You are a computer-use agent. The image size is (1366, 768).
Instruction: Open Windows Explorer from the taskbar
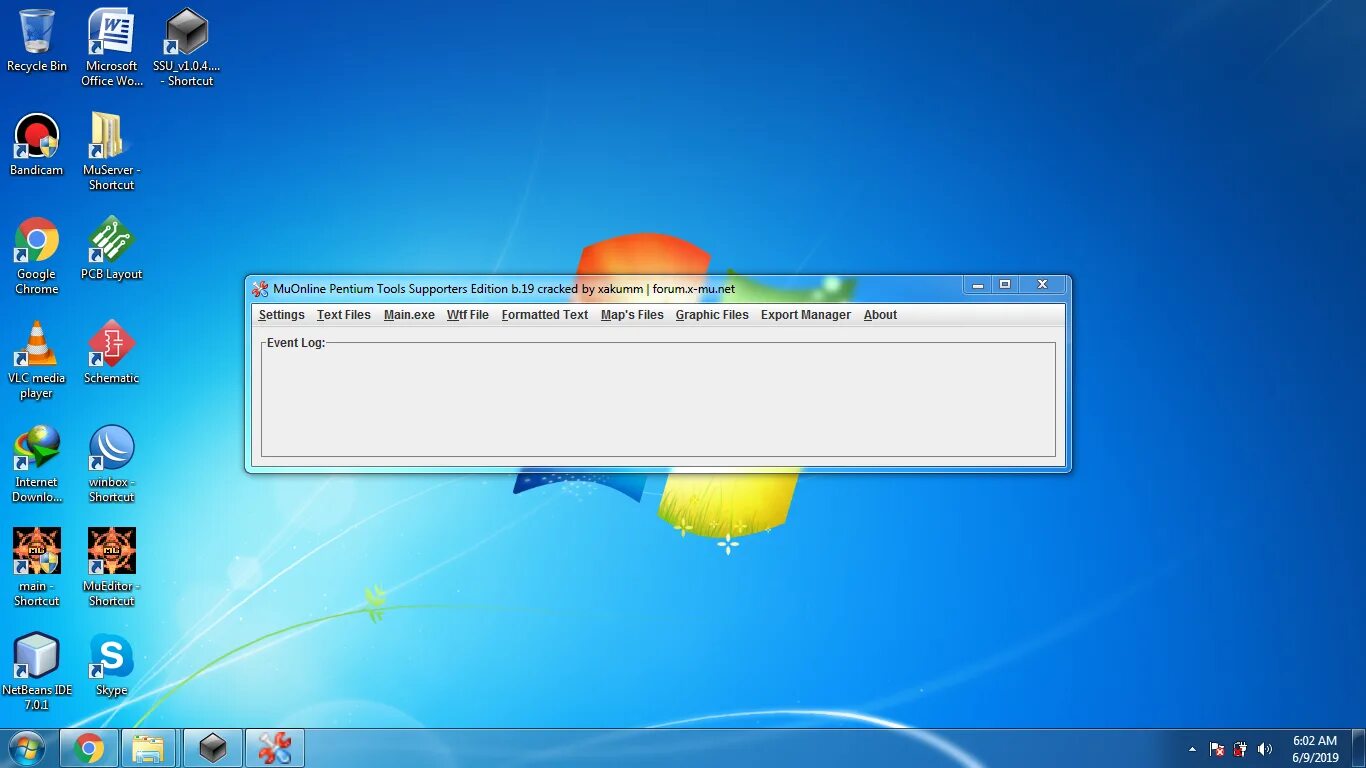coord(148,748)
